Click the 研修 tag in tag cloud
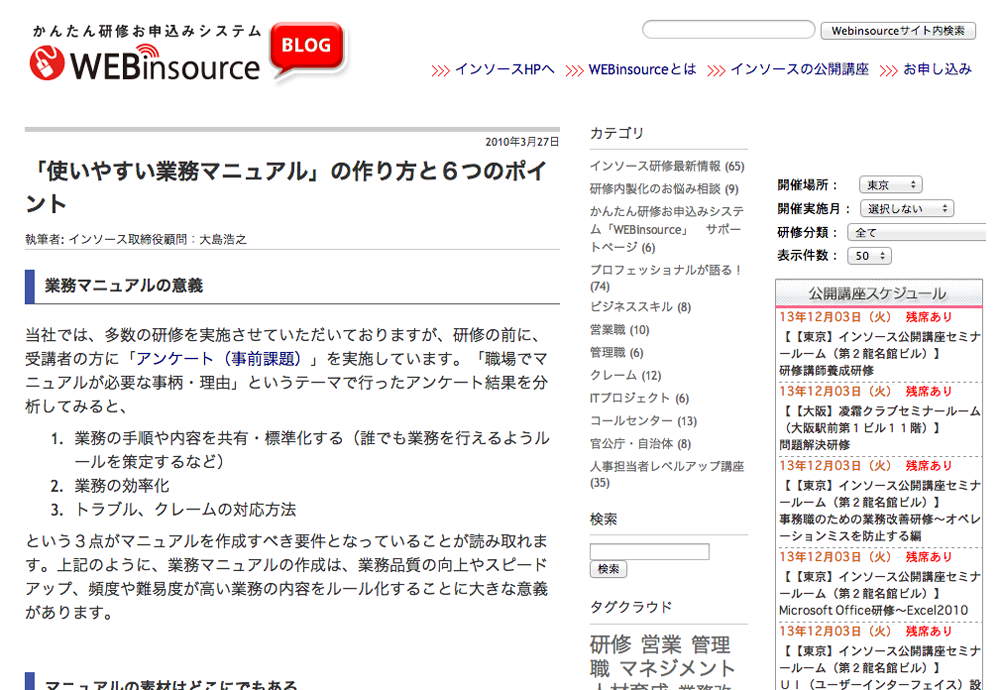The width and height of the screenshot is (1000, 690). pyautogui.click(x=610, y=644)
